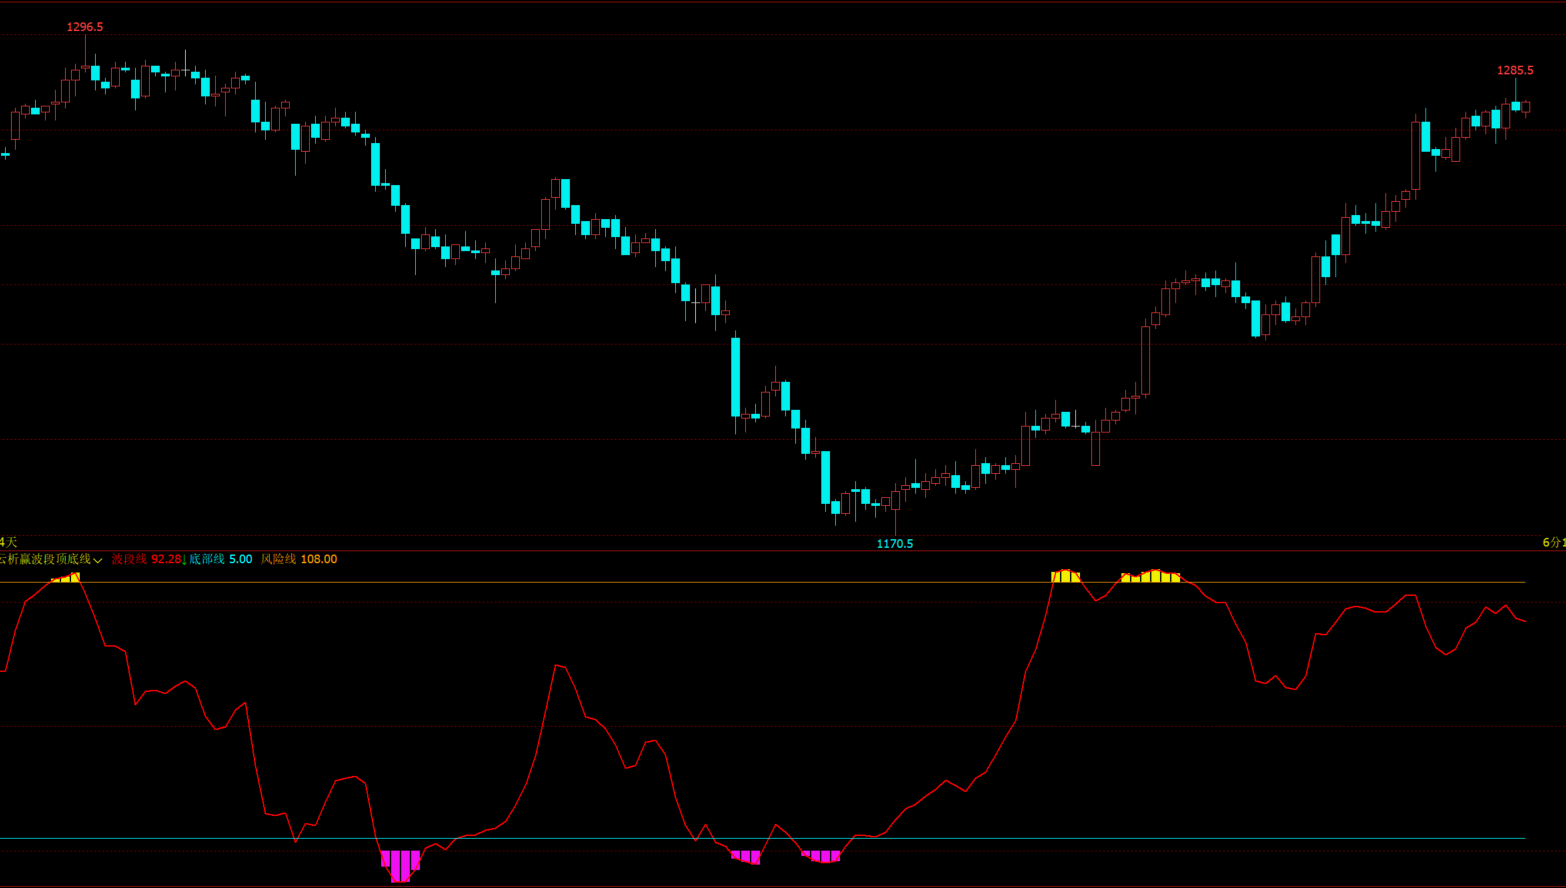
Task: Click the 波段线 label in indicator header
Action: coord(129,559)
